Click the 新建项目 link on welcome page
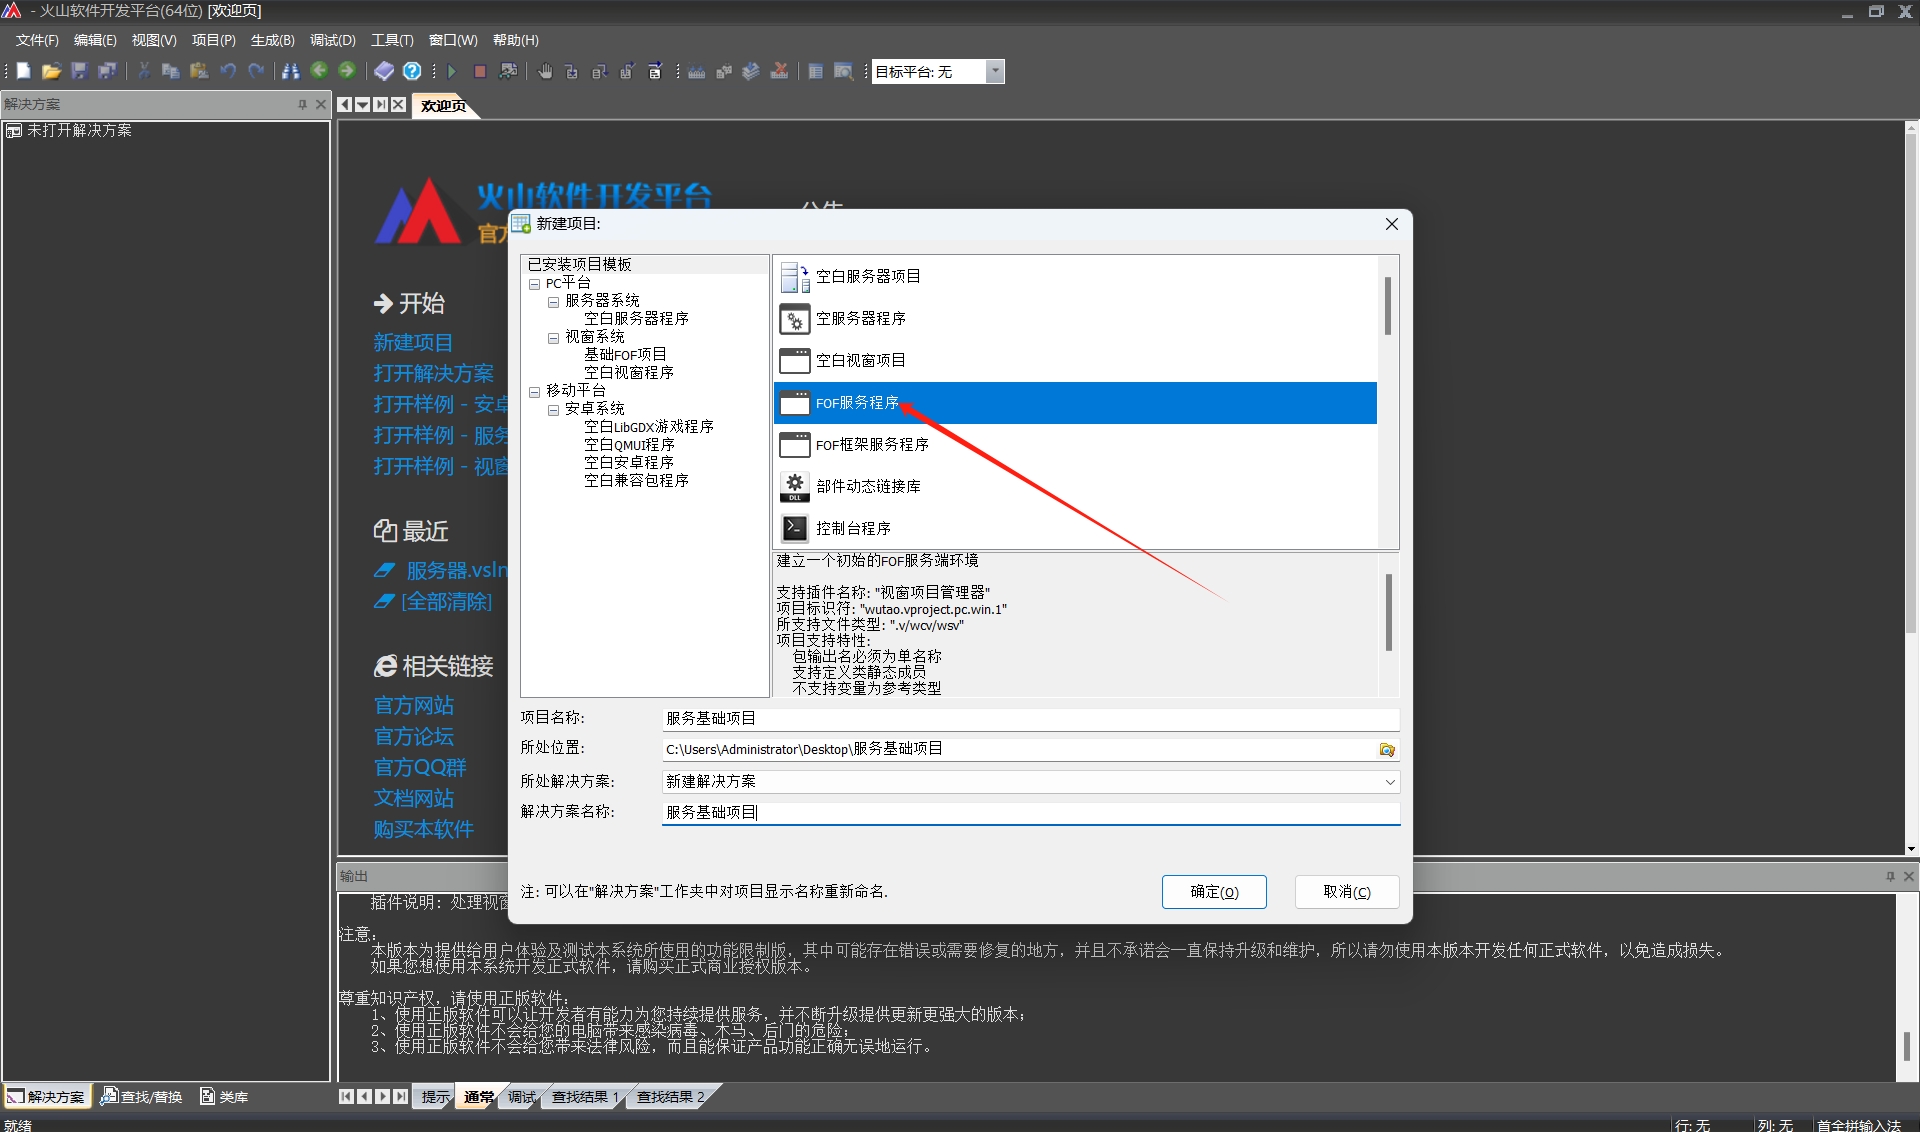This screenshot has height=1132, width=1920. tap(413, 342)
